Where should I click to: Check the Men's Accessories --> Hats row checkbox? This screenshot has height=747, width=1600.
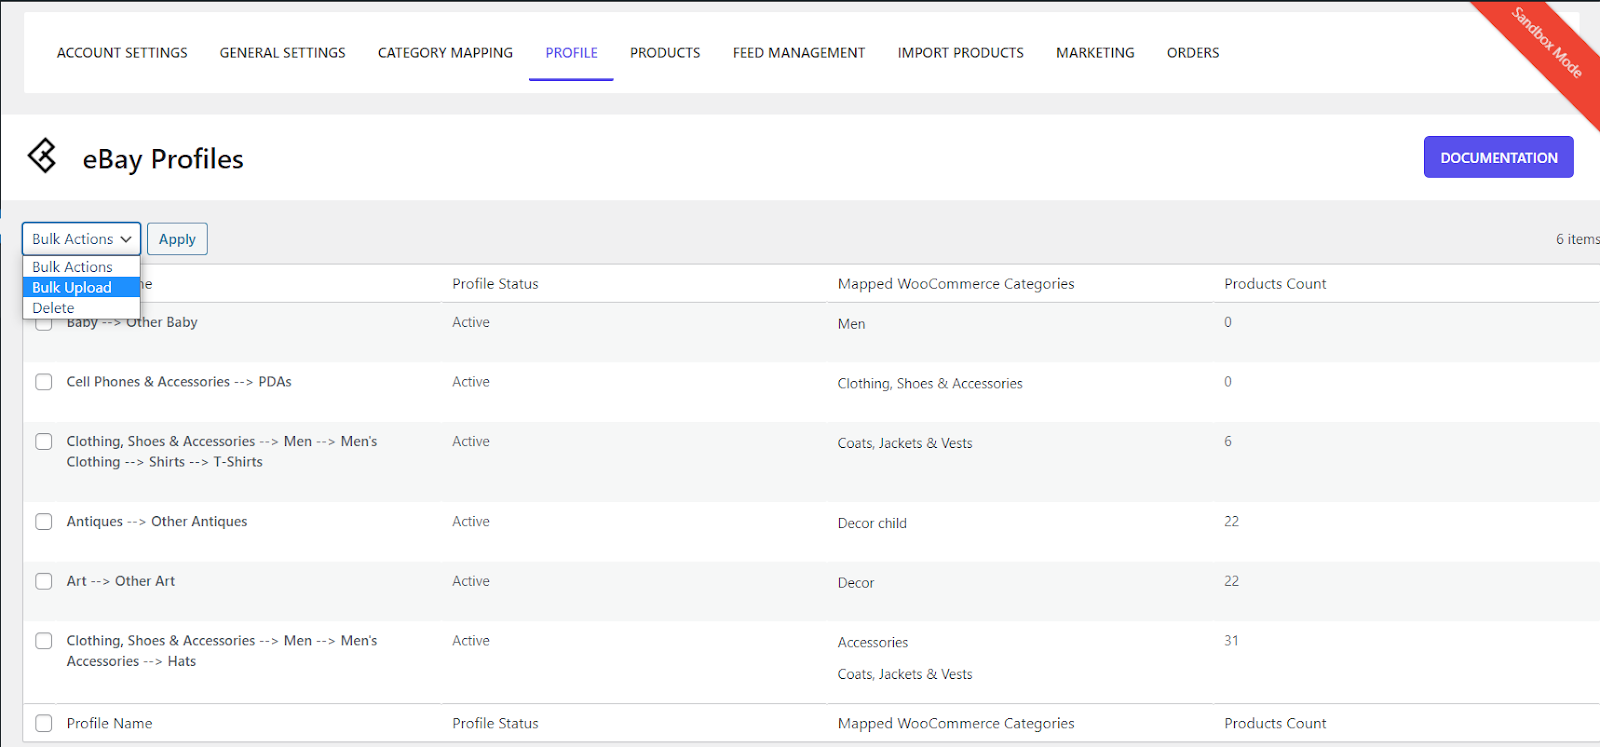point(44,641)
